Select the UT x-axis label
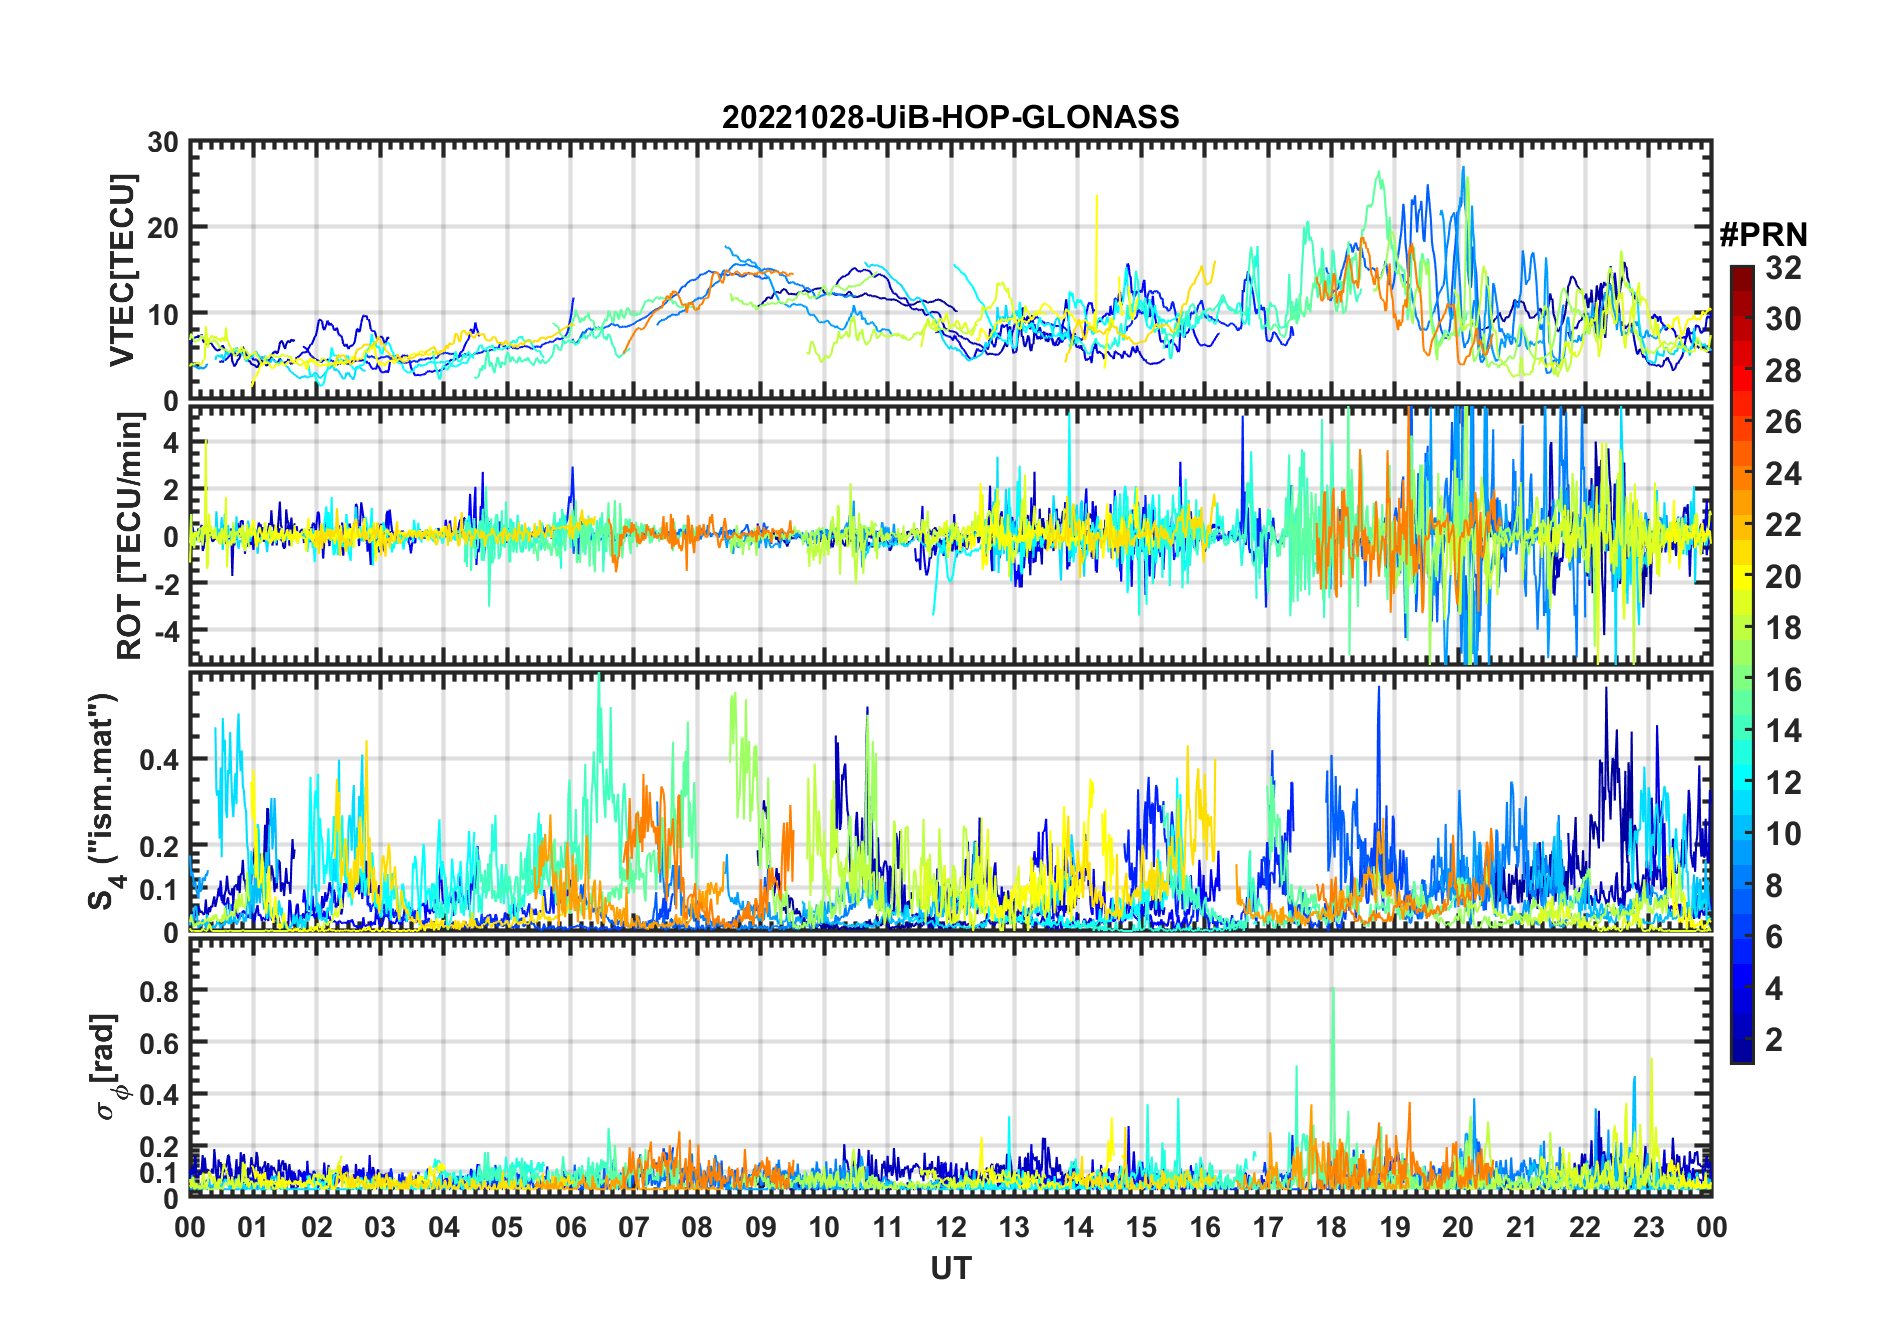1902x1330 pixels. [951, 1268]
